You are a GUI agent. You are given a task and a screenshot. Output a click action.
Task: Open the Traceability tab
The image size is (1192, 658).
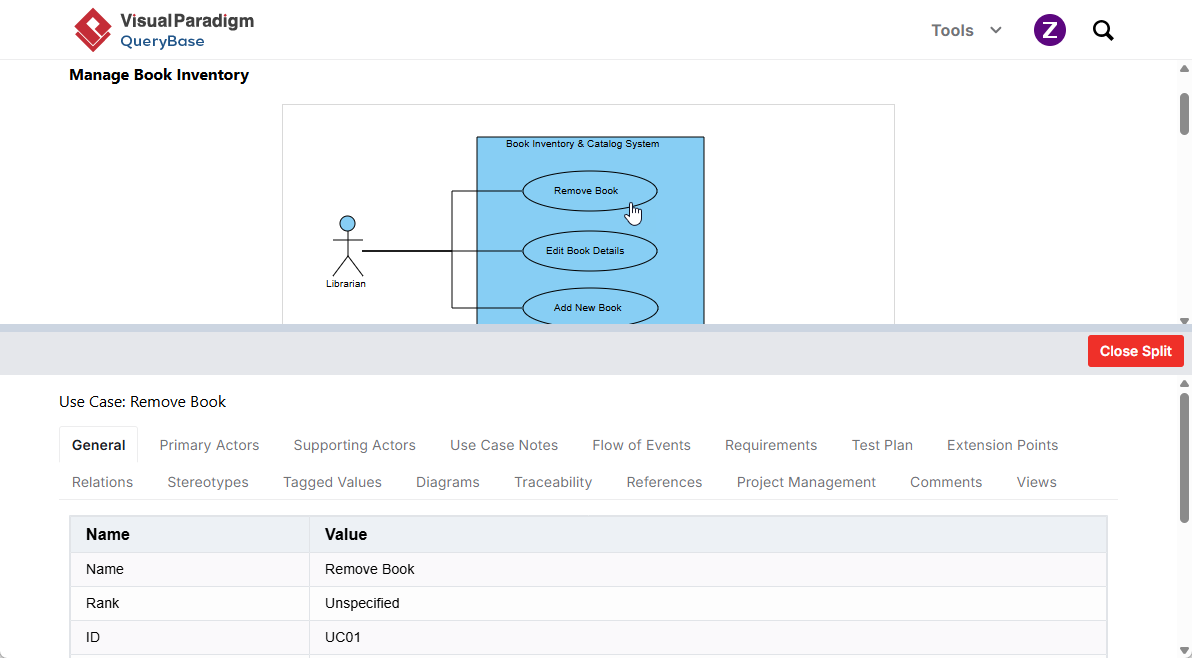coord(553,482)
